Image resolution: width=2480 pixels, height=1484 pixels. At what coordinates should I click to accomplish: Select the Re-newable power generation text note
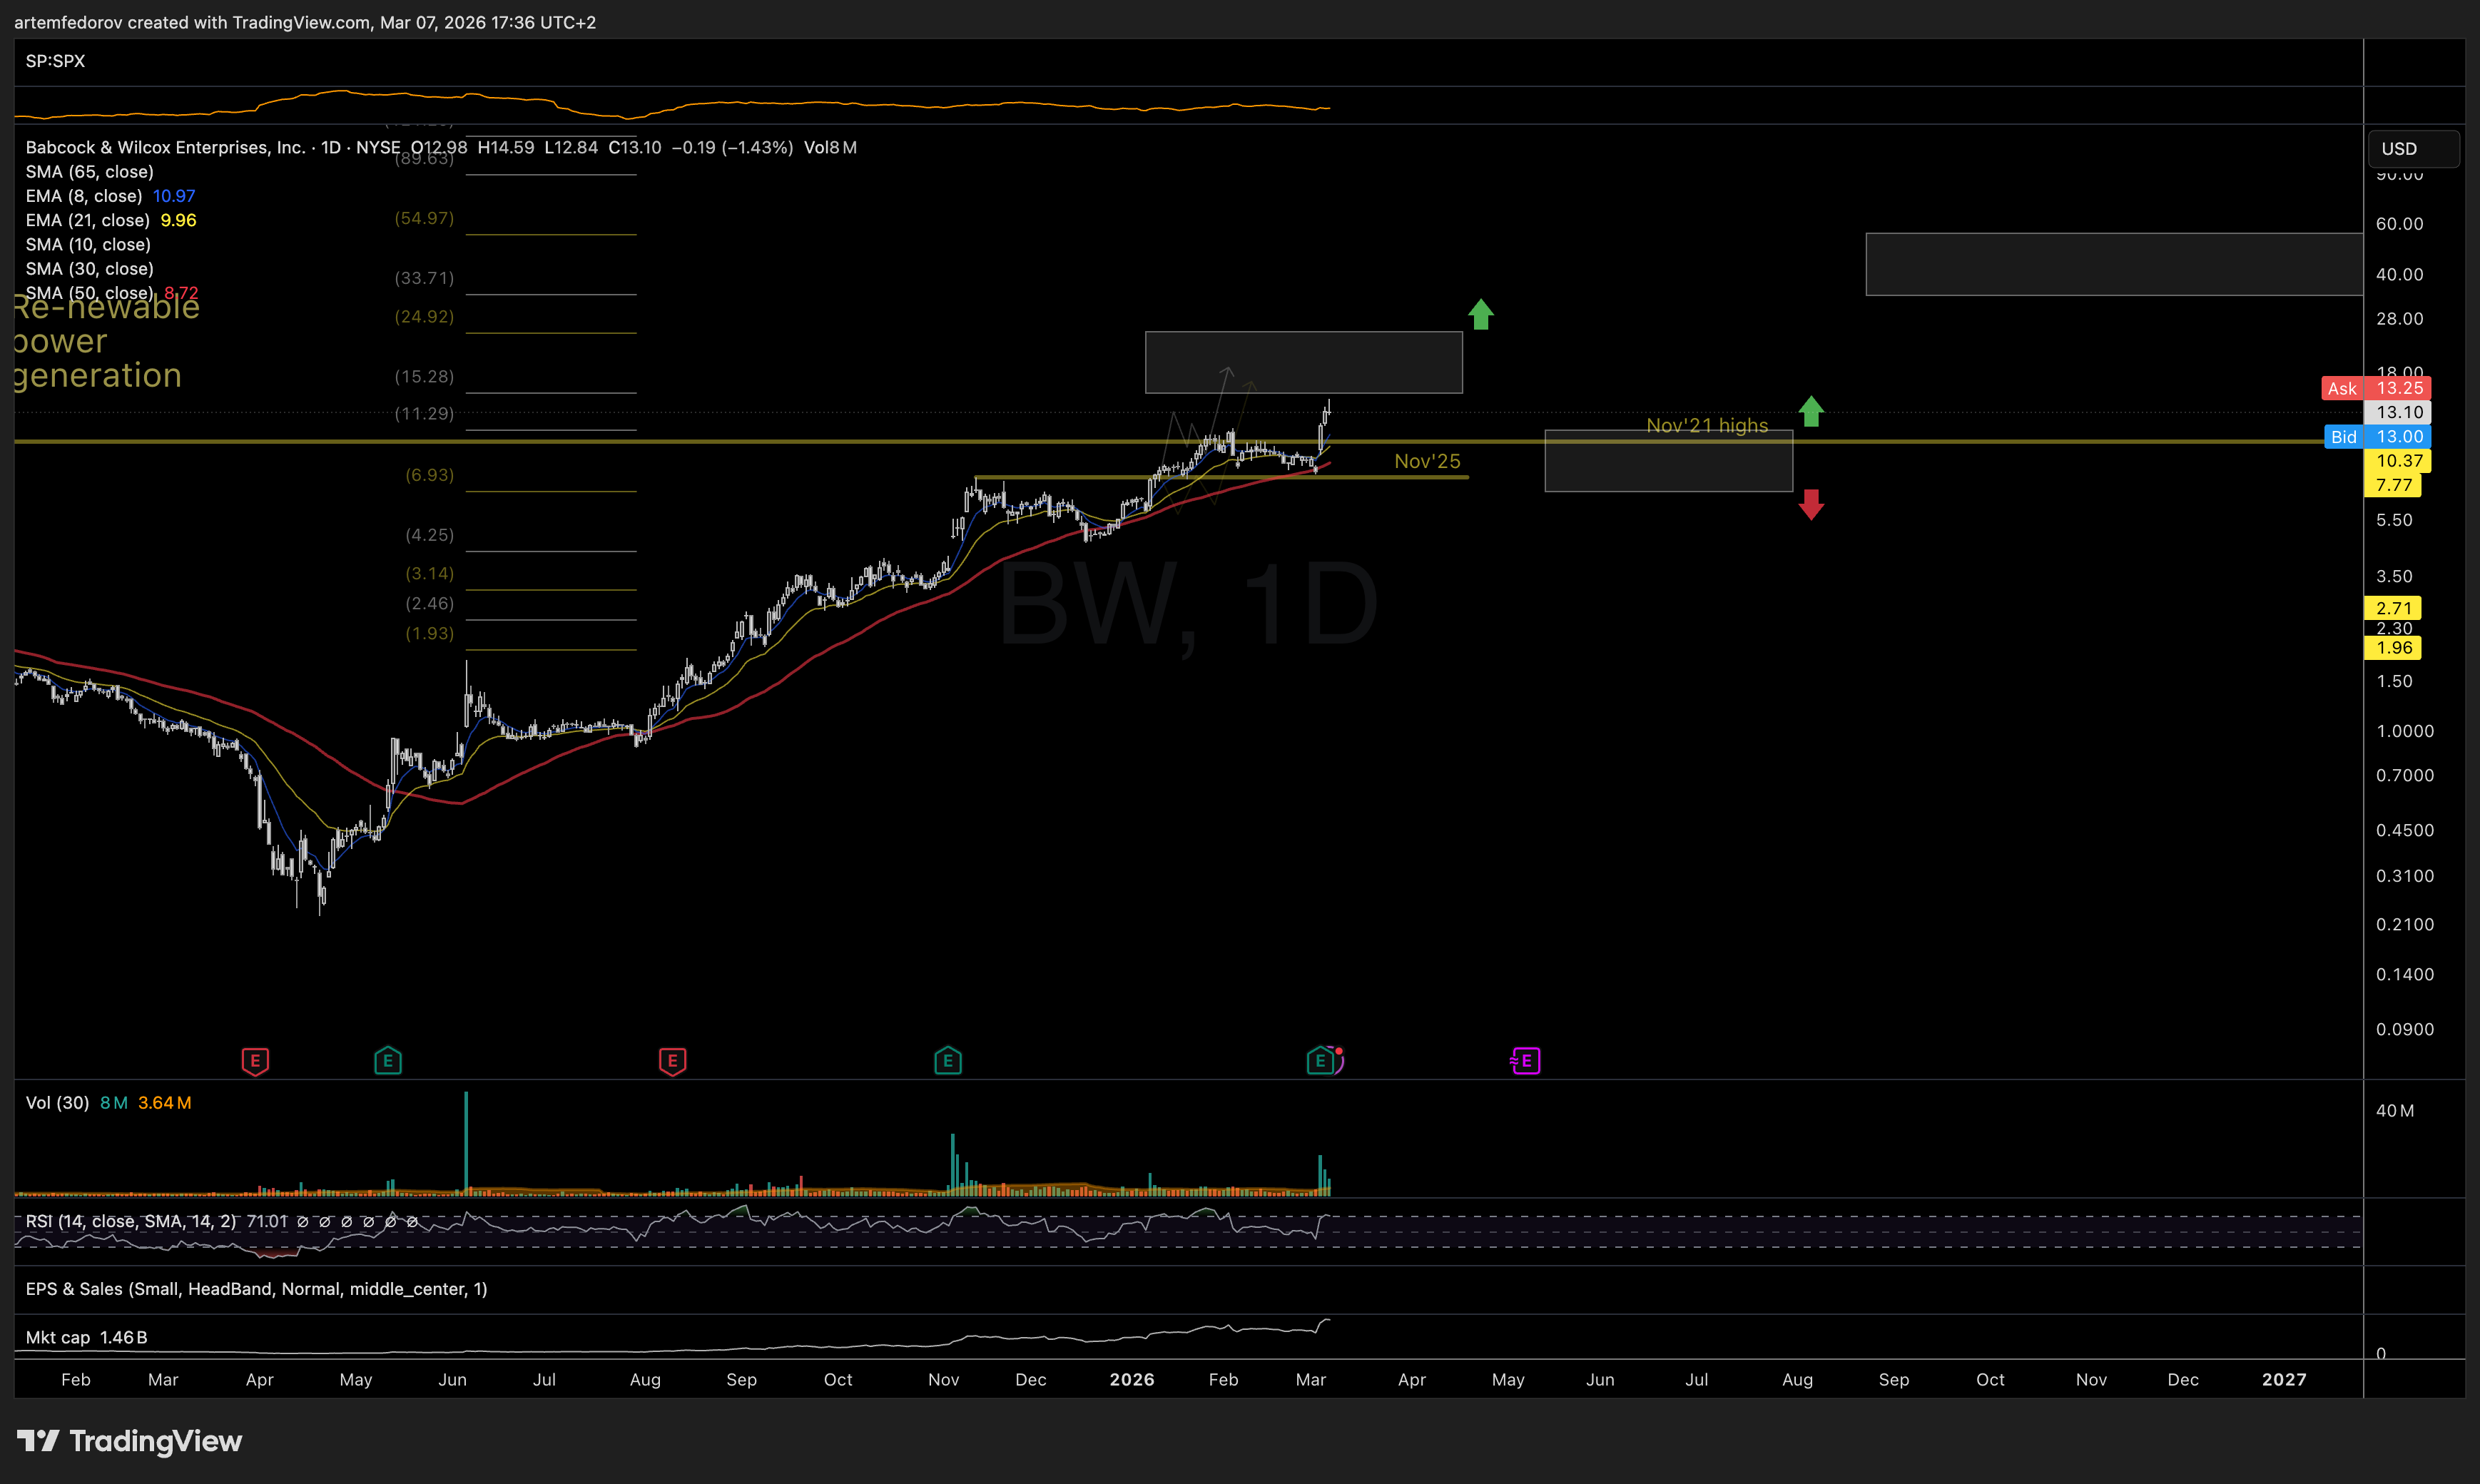click(x=106, y=341)
